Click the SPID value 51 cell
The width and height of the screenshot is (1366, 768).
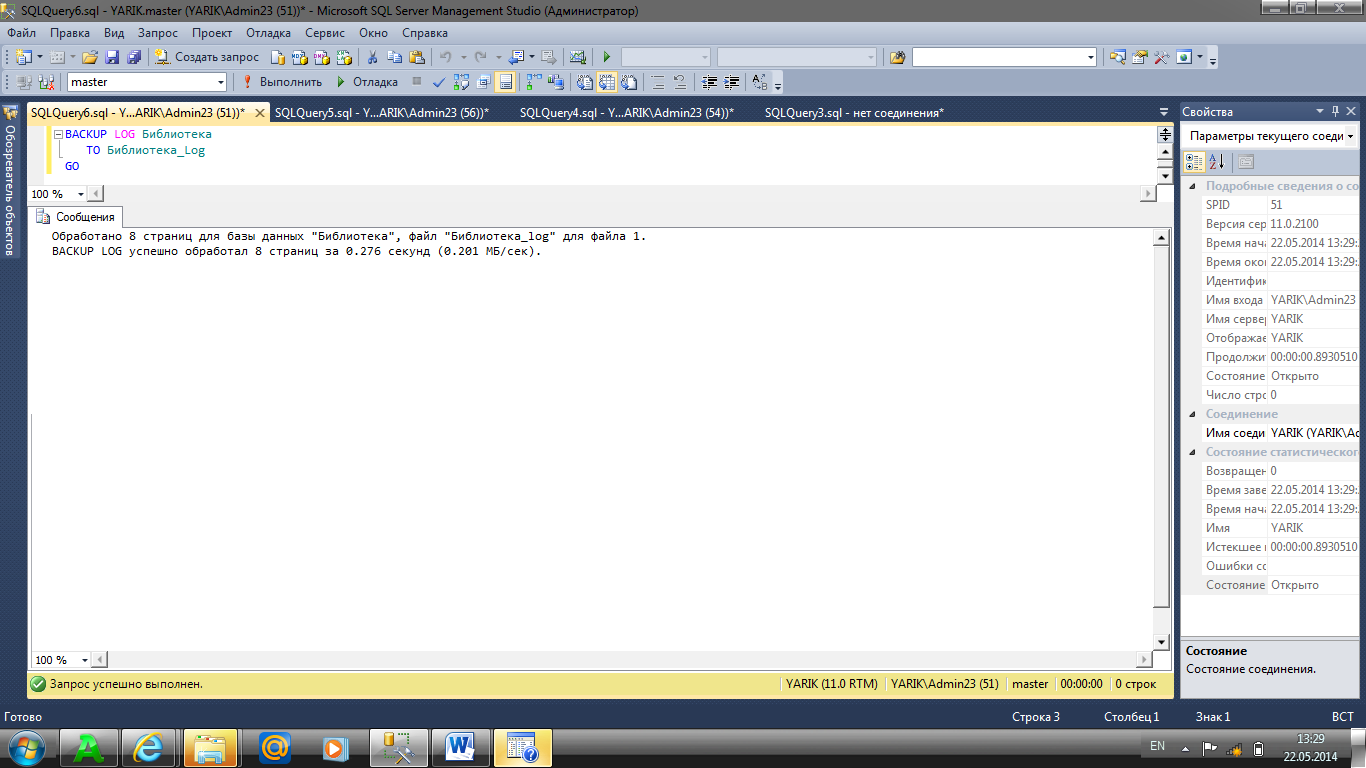coord(1313,205)
